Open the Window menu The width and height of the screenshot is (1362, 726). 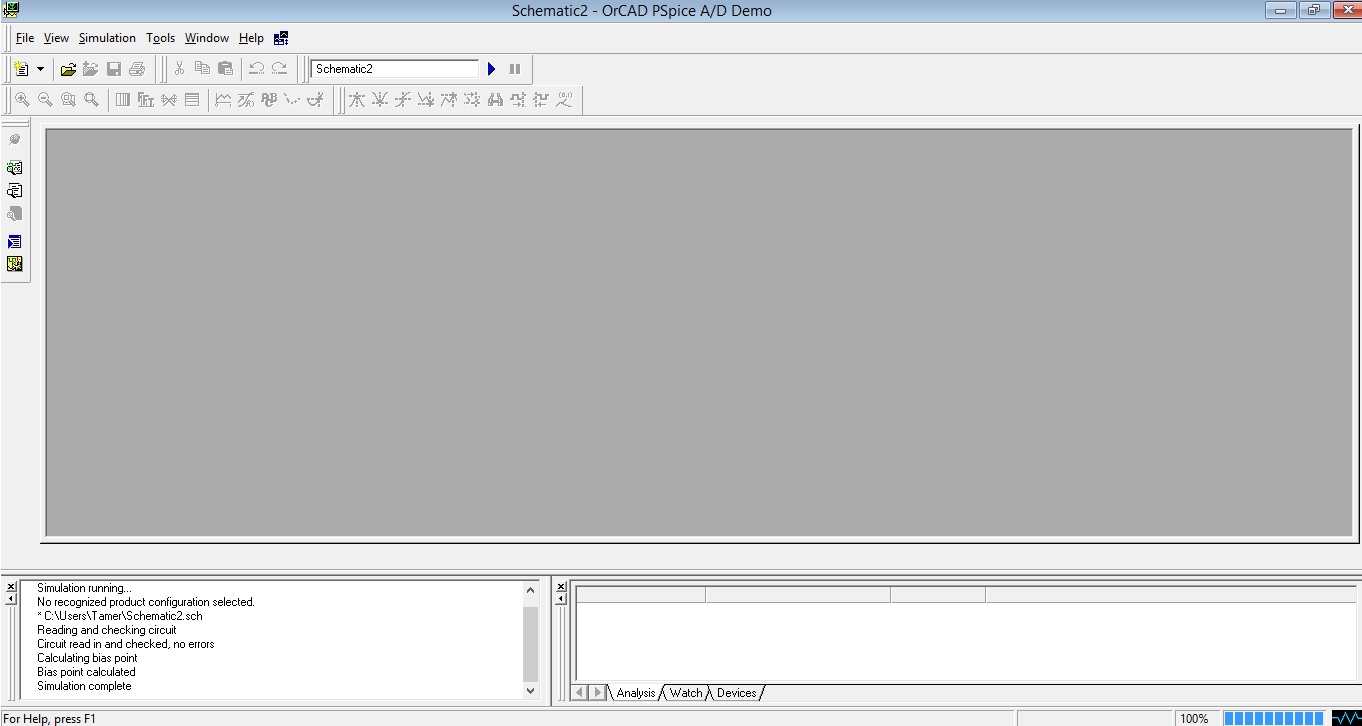tap(207, 38)
